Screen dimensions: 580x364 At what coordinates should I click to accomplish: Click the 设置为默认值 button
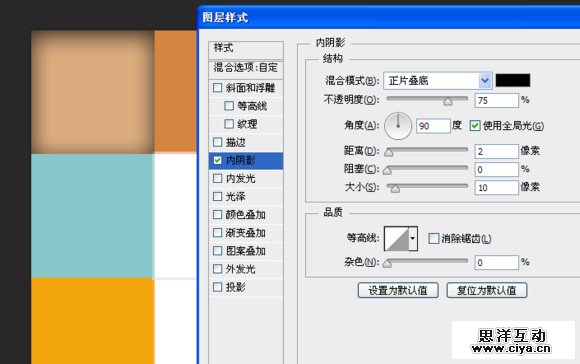click(398, 290)
